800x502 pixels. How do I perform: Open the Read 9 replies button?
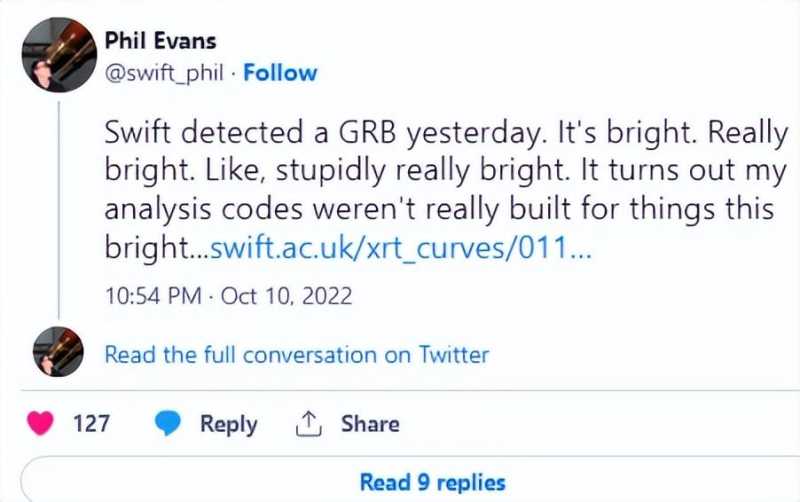click(432, 482)
